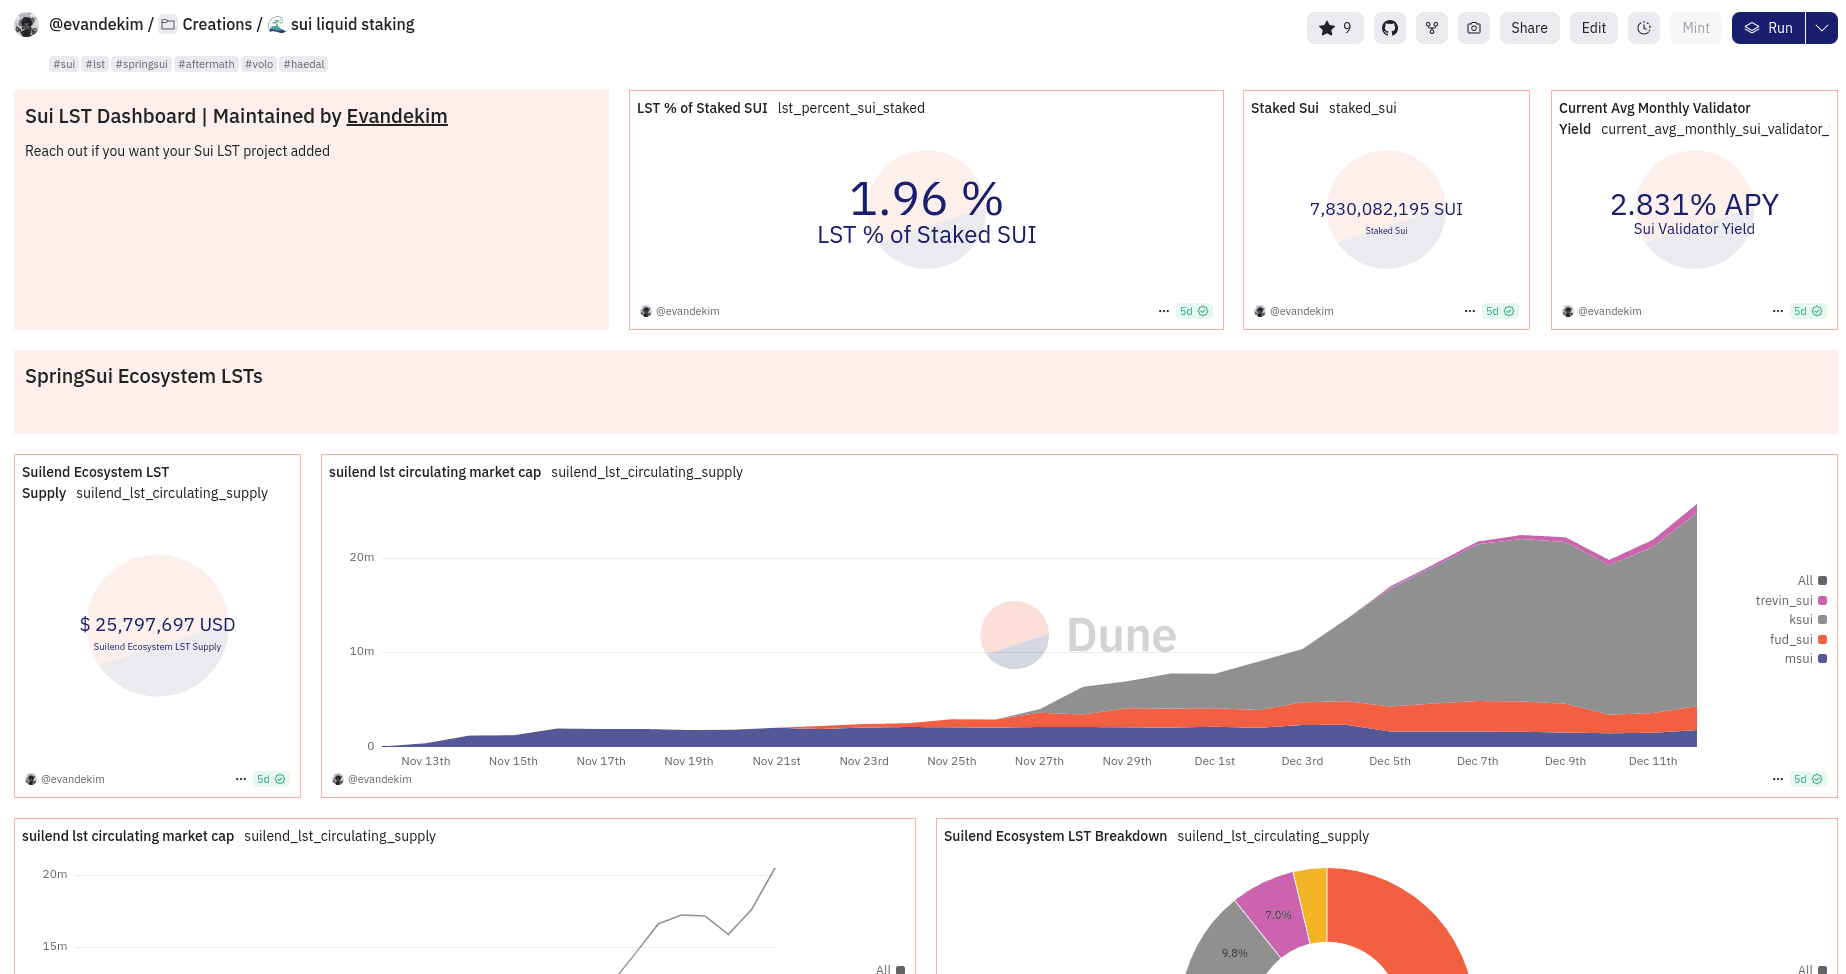
Task: Open three-dot menu on Suilend Ecosystem LST Supply card
Action: pyautogui.click(x=241, y=779)
